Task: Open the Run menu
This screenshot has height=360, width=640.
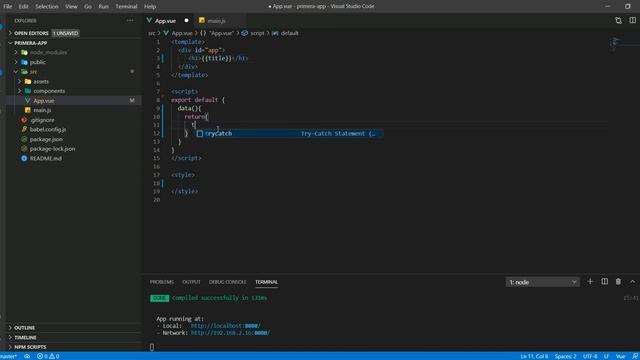Action: pos(103,7)
